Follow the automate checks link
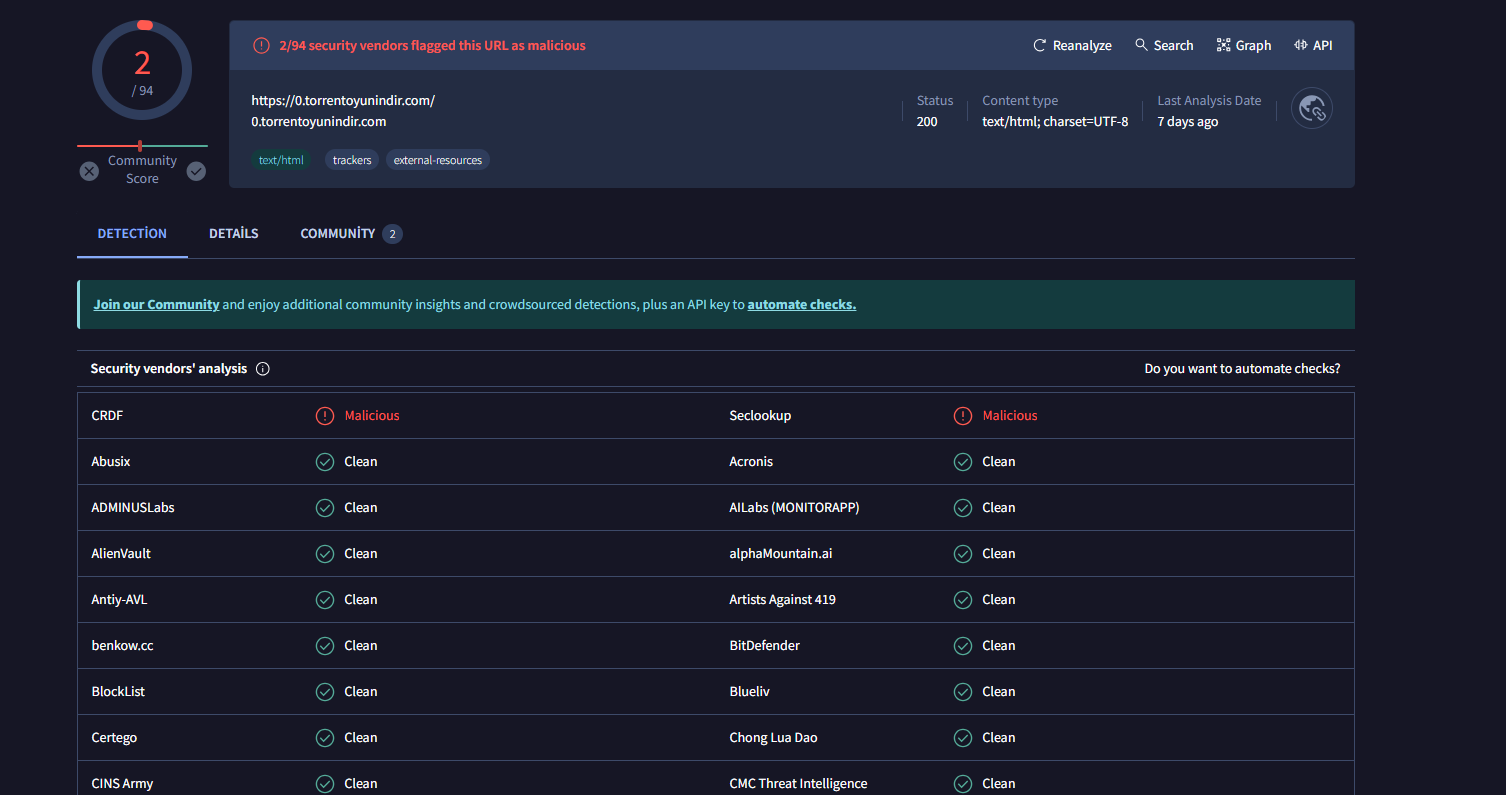Image resolution: width=1506 pixels, height=795 pixels. click(802, 304)
